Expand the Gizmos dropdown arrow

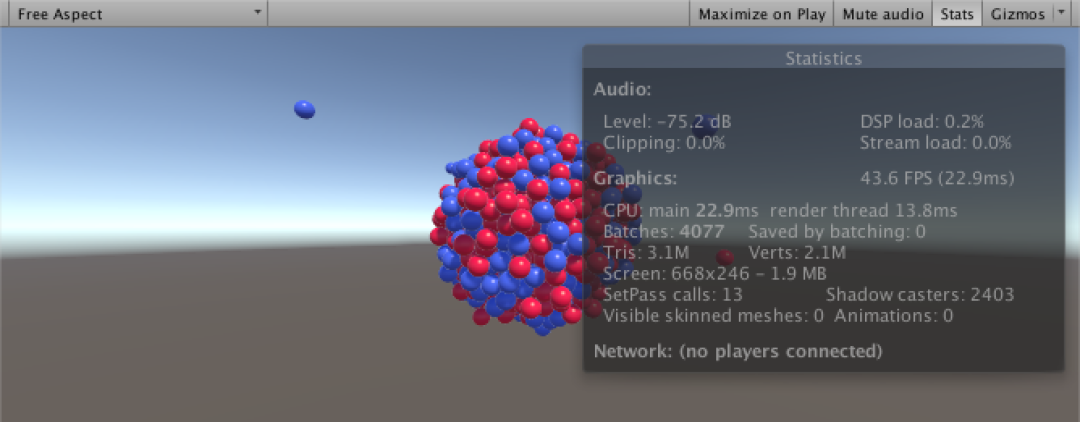pyautogui.click(x=1061, y=14)
